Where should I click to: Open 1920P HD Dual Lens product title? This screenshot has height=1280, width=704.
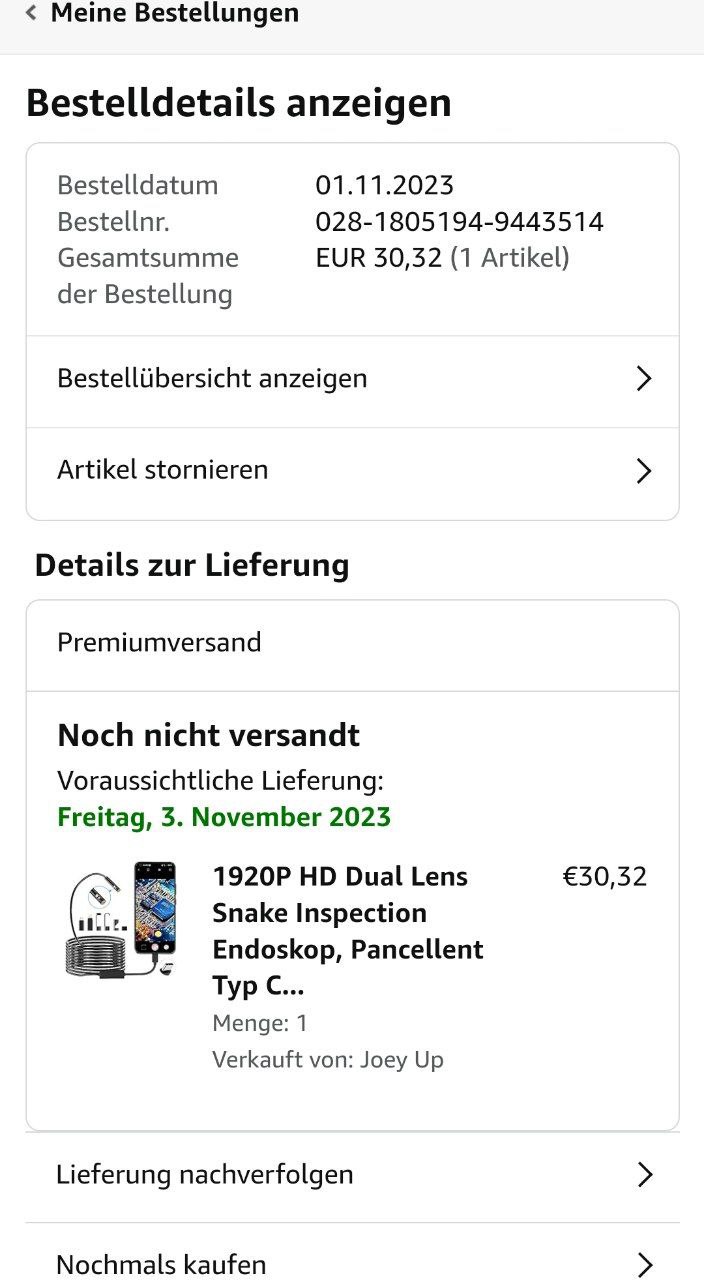(x=347, y=931)
